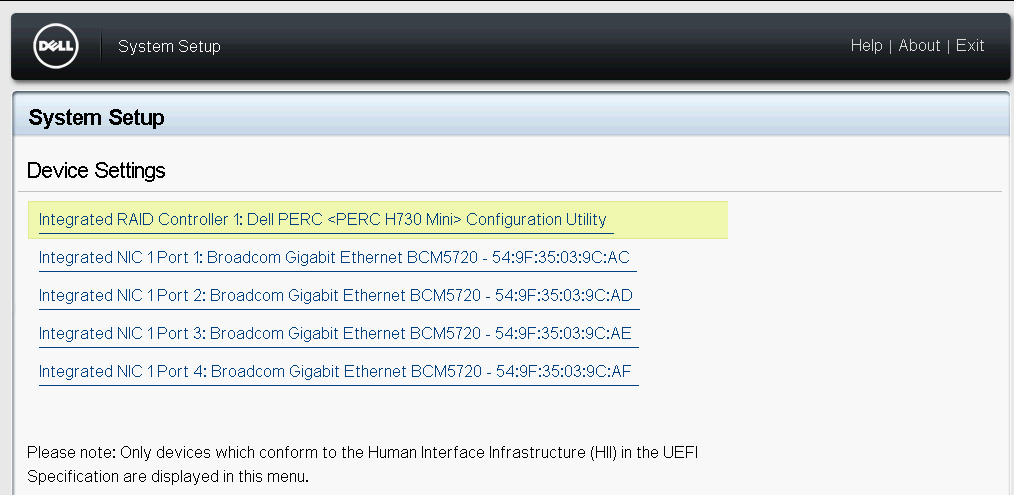Click the 'PERC H730 Mini' text
The height and width of the screenshot is (495, 1014).
[394, 220]
